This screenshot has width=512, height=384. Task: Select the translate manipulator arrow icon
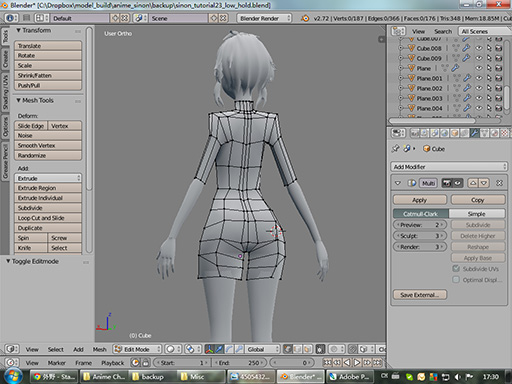(x=219, y=349)
